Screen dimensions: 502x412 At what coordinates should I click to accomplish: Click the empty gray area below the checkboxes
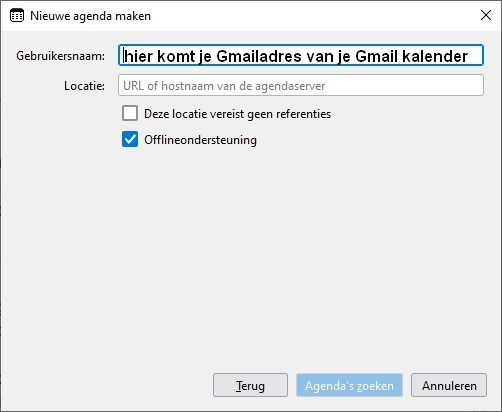click(x=251, y=257)
